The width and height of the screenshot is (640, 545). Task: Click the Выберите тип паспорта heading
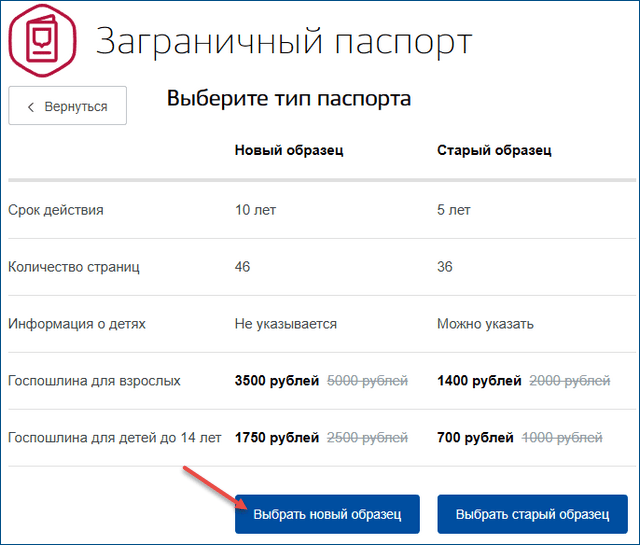click(x=289, y=98)
